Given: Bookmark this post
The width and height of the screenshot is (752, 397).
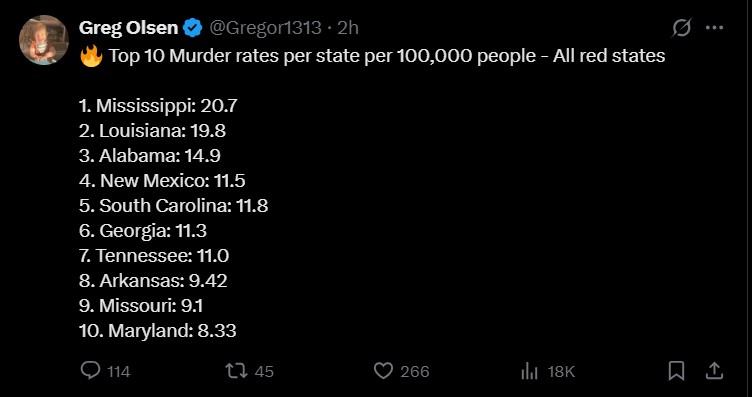Looking at the screenshot, I should [x=676, y=371].
